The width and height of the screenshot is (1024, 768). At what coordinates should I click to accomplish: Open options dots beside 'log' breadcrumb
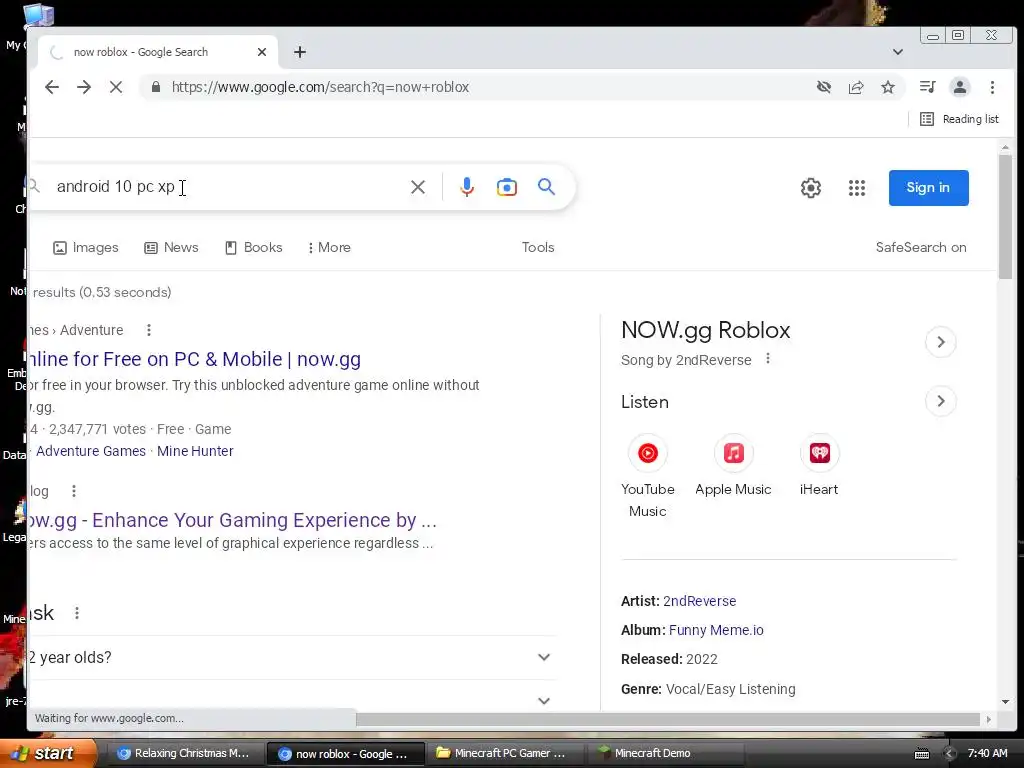[x=74, y=491]
